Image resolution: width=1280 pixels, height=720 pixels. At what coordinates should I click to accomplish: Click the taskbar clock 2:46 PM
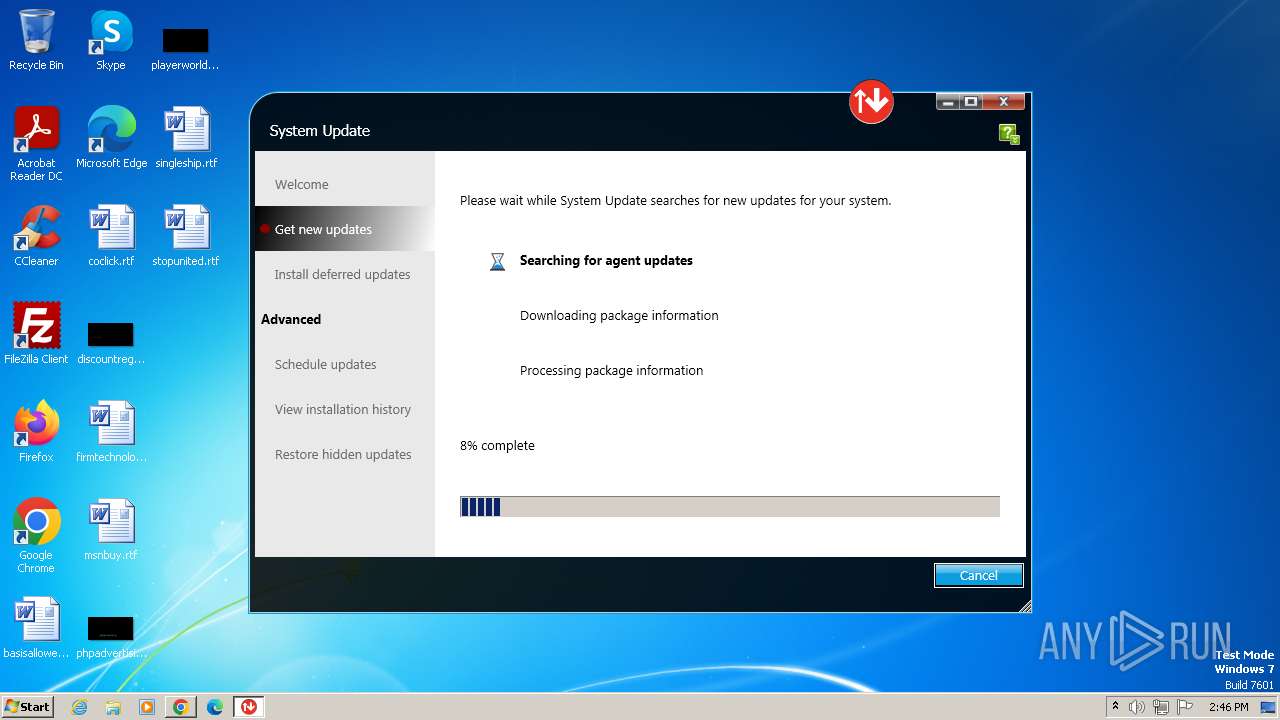coord(1228,707)
